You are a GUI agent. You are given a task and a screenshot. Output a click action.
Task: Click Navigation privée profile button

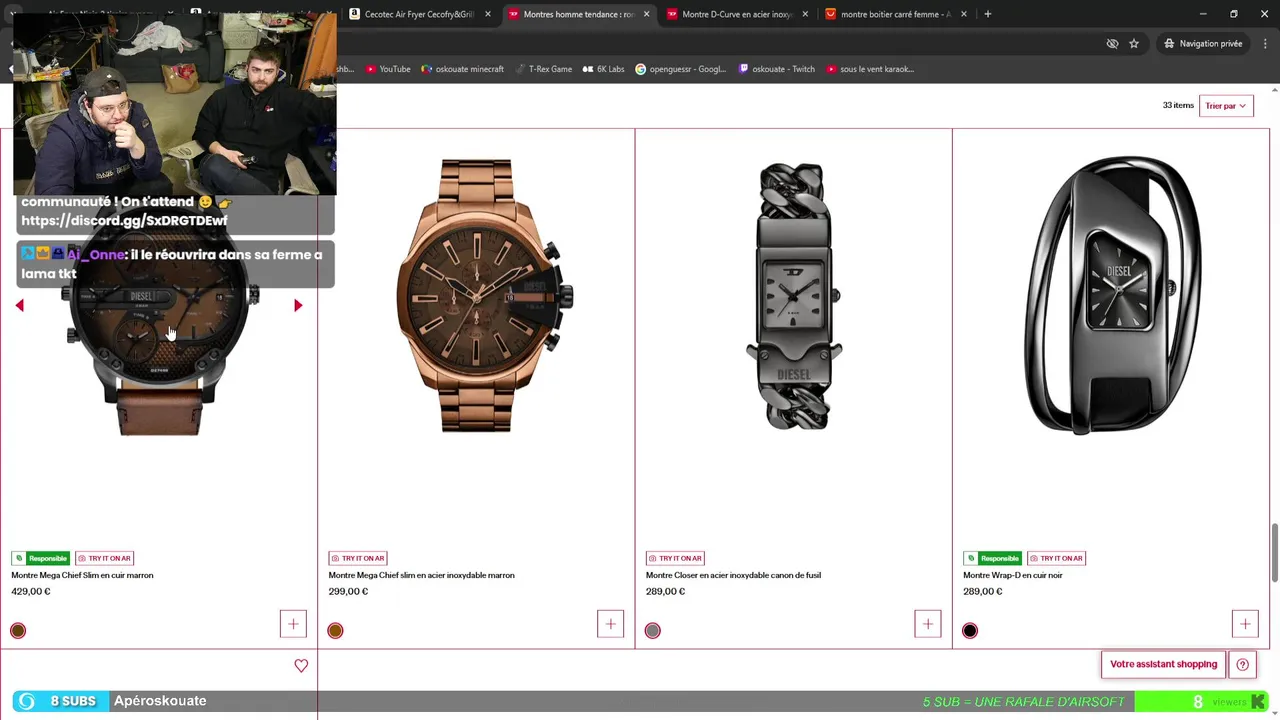[1202, 44]
